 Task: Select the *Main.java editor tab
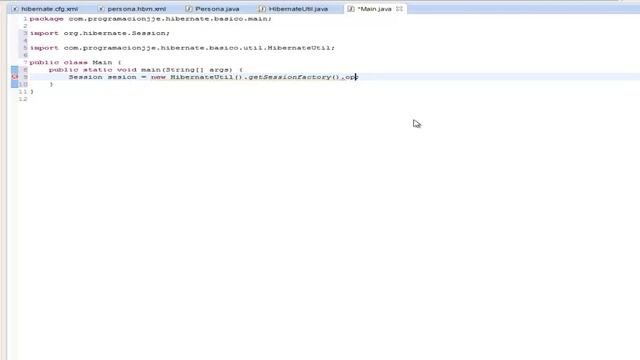374,9
